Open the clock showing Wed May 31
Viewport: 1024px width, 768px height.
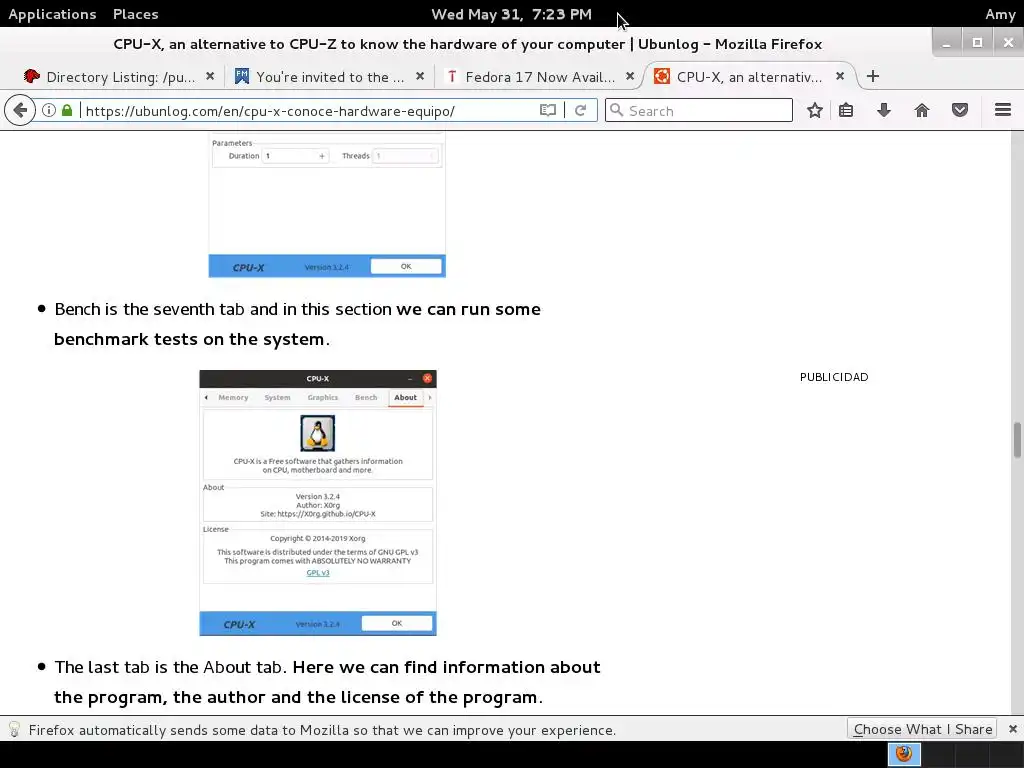click(x=511, y=14)
